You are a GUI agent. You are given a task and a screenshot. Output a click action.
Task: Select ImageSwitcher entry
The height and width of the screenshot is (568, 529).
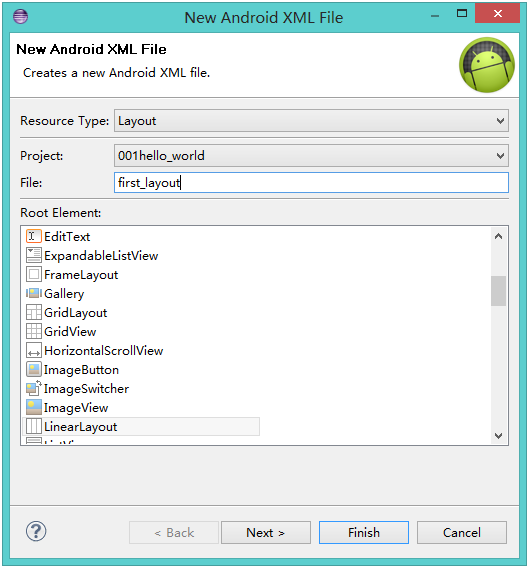87,389
